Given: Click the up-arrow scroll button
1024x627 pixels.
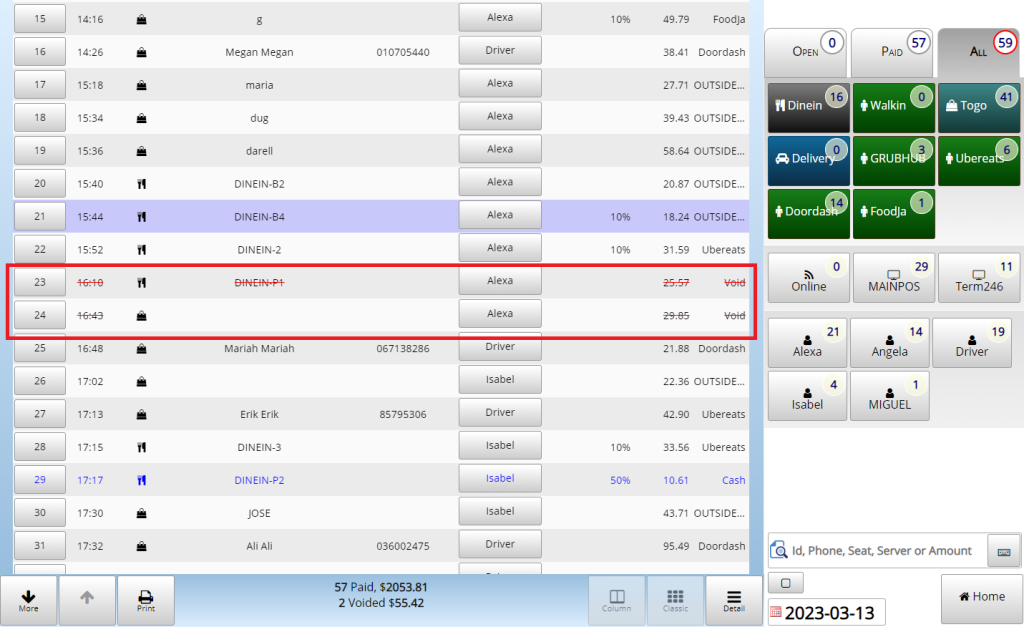Looking at the screenshot, I should (x=87, y=600).
